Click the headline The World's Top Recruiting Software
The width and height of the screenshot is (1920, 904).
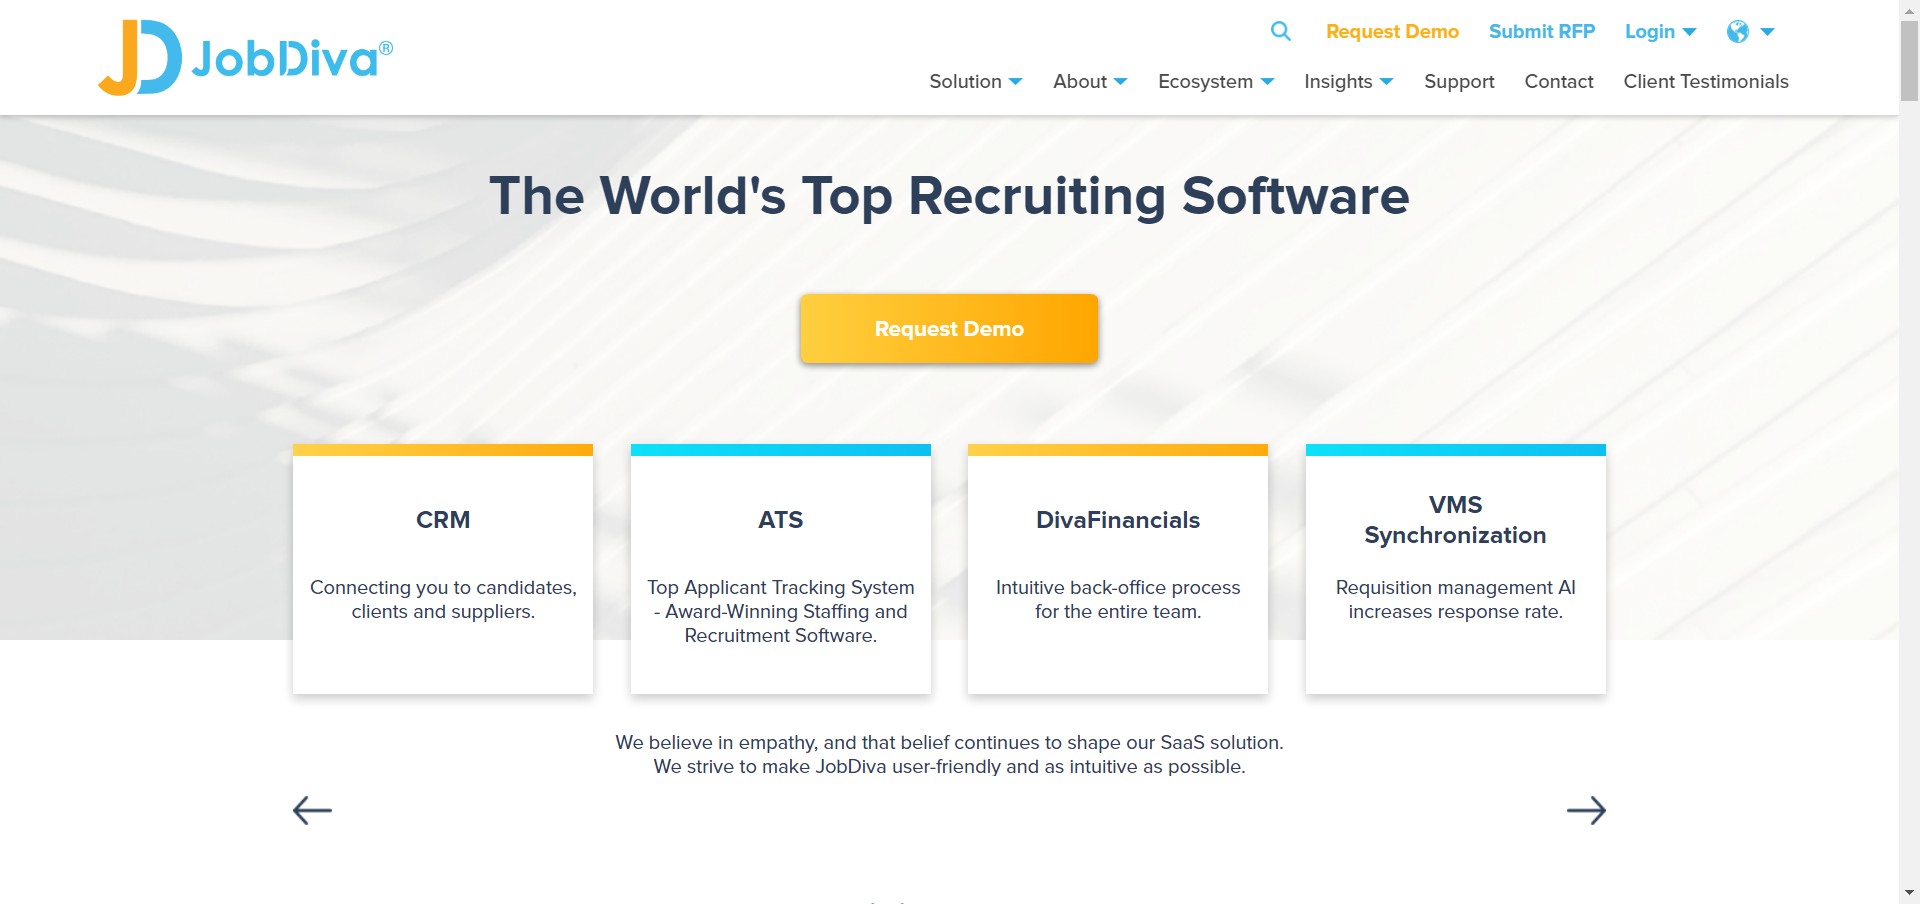pos(949,196)
